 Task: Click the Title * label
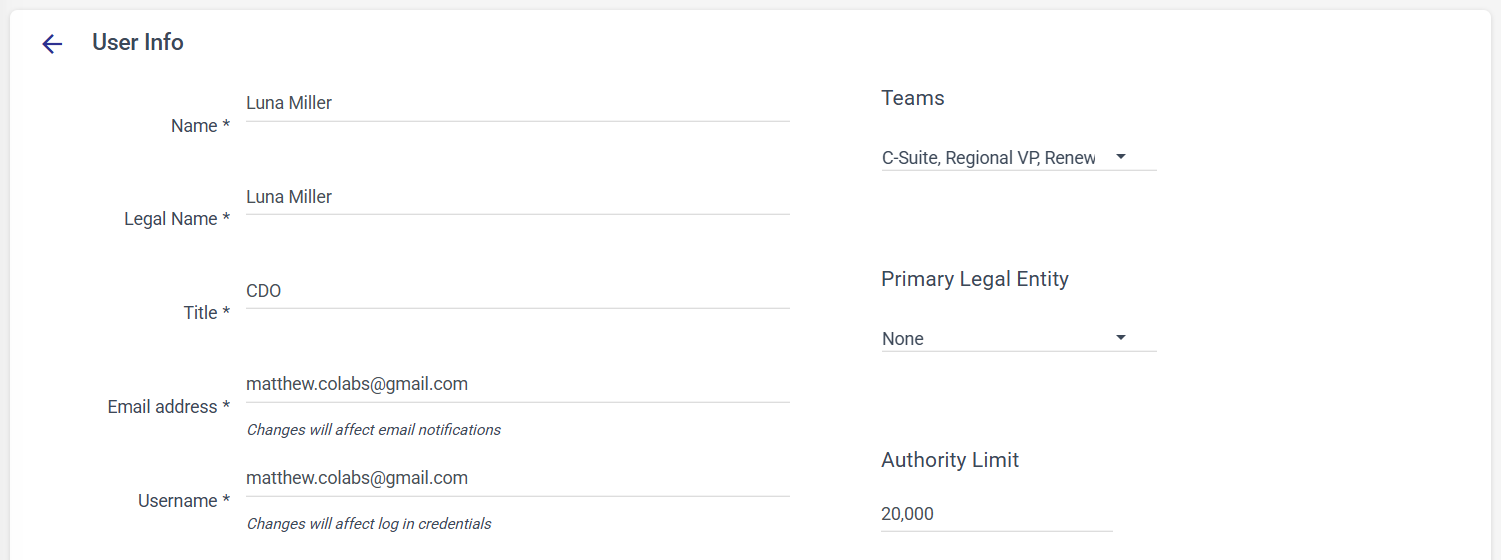pyautogui.click(x=207, y=313)
